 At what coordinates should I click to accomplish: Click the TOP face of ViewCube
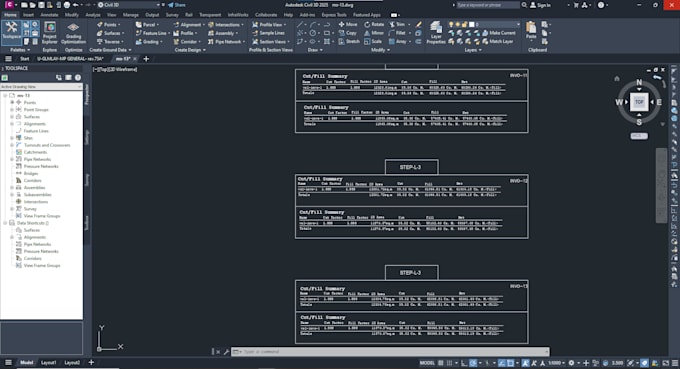tap(639, 102)
